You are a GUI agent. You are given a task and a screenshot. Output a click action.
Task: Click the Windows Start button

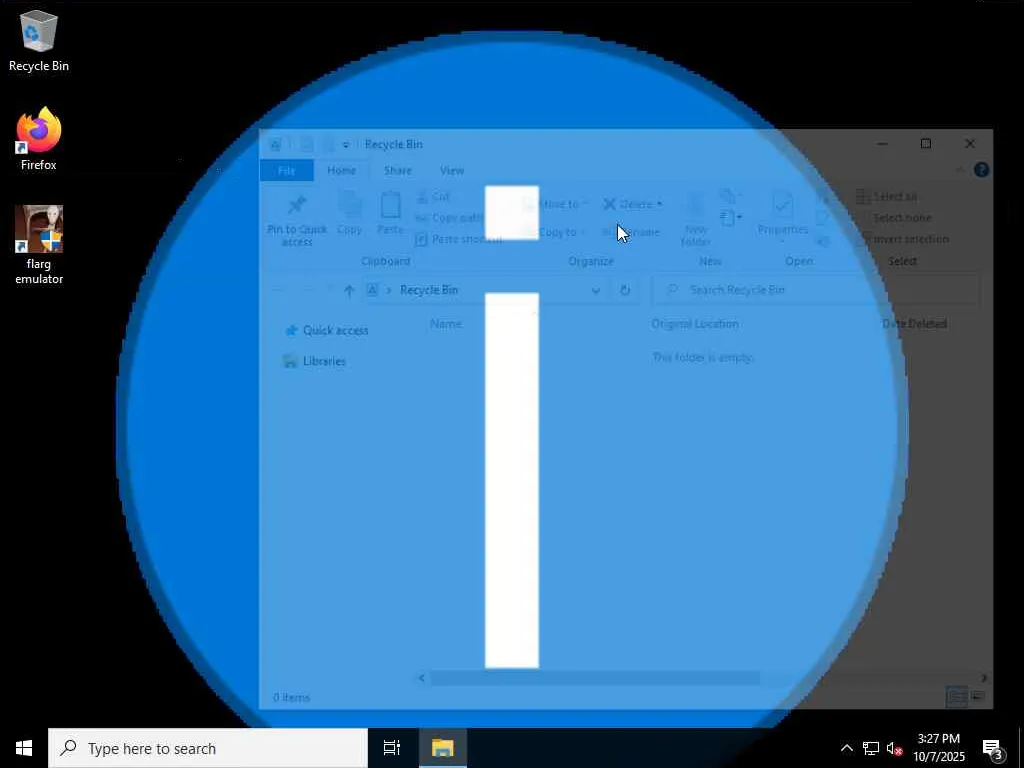(x=24, y=748)
